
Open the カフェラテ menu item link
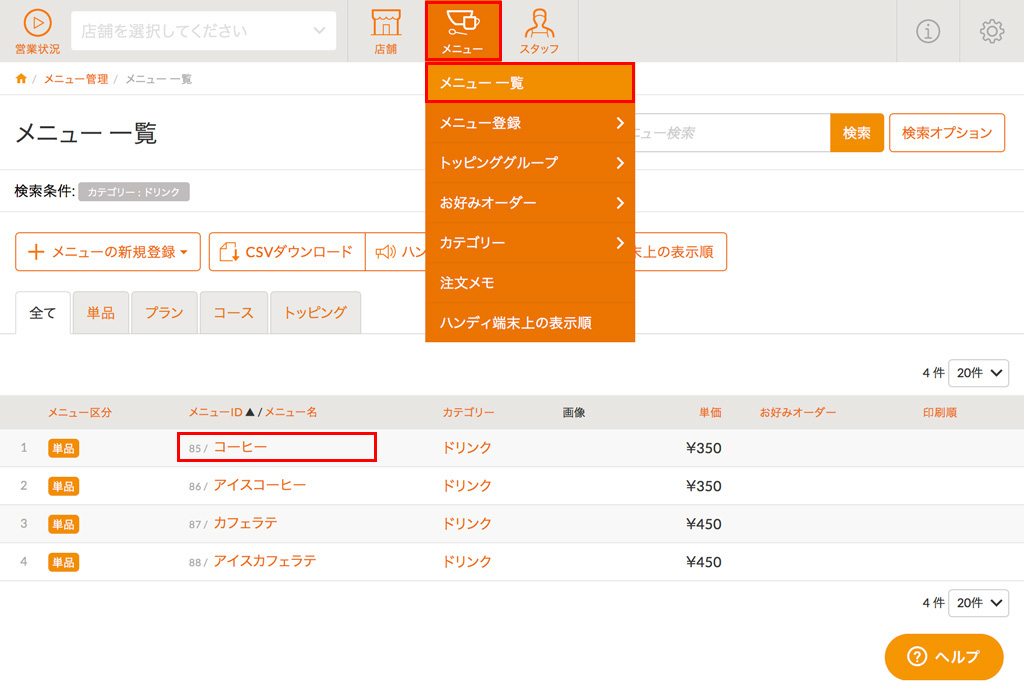click(245, 522)
